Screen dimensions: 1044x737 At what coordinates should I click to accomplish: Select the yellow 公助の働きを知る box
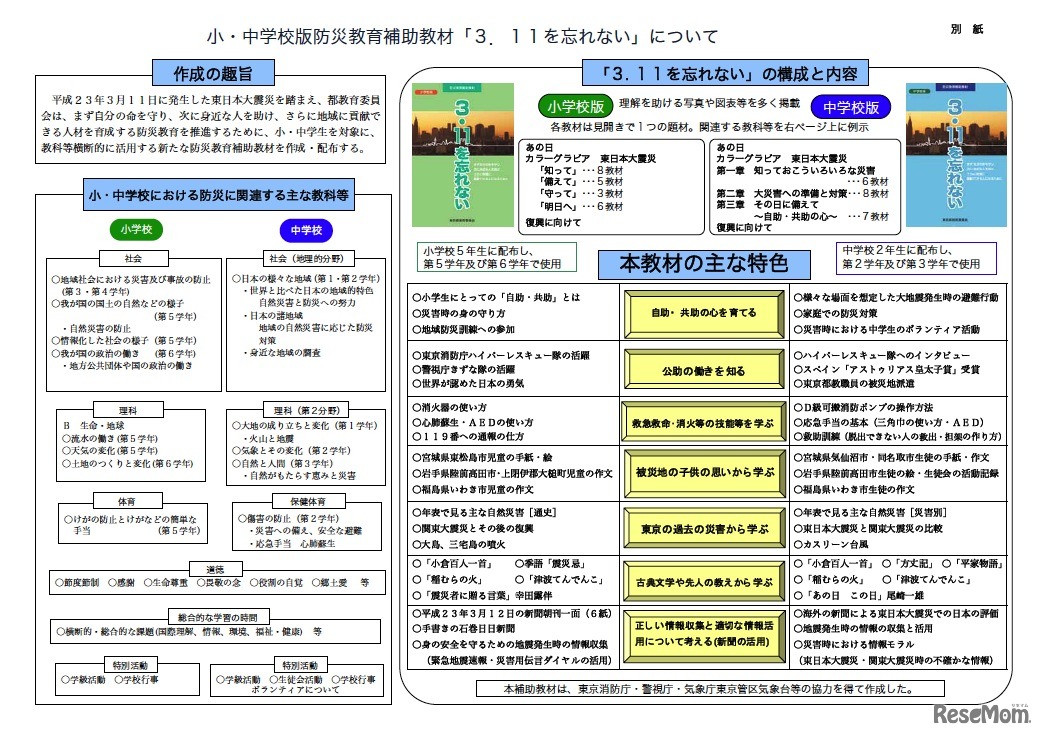coord(703,371)
